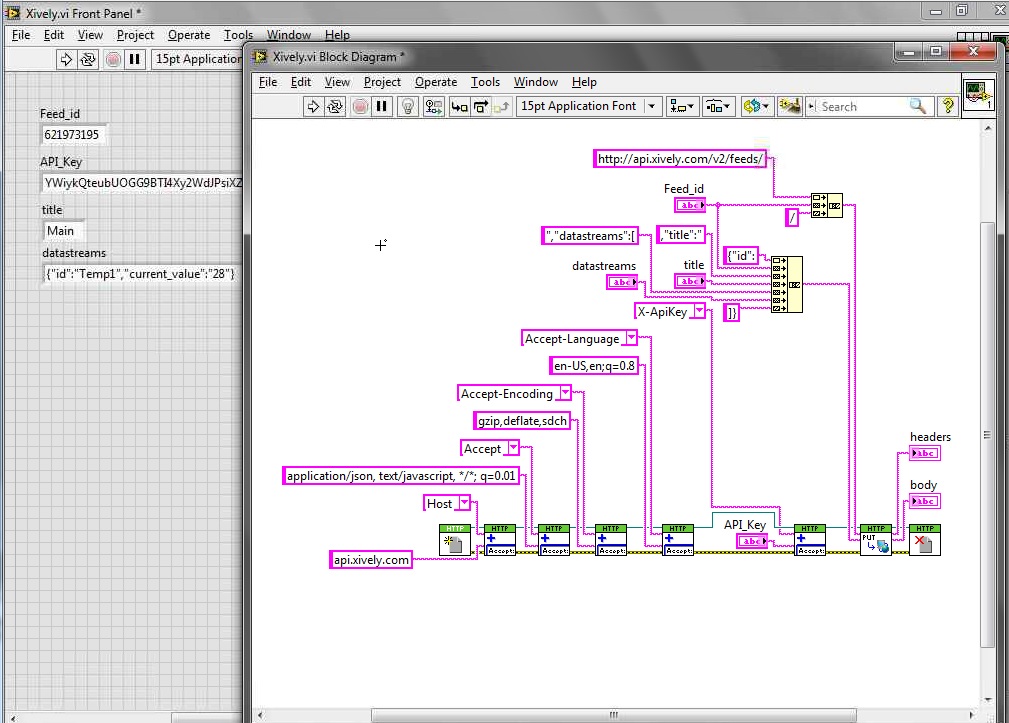
Task: Select the large Concatenate Strings node
Action: 786,284
